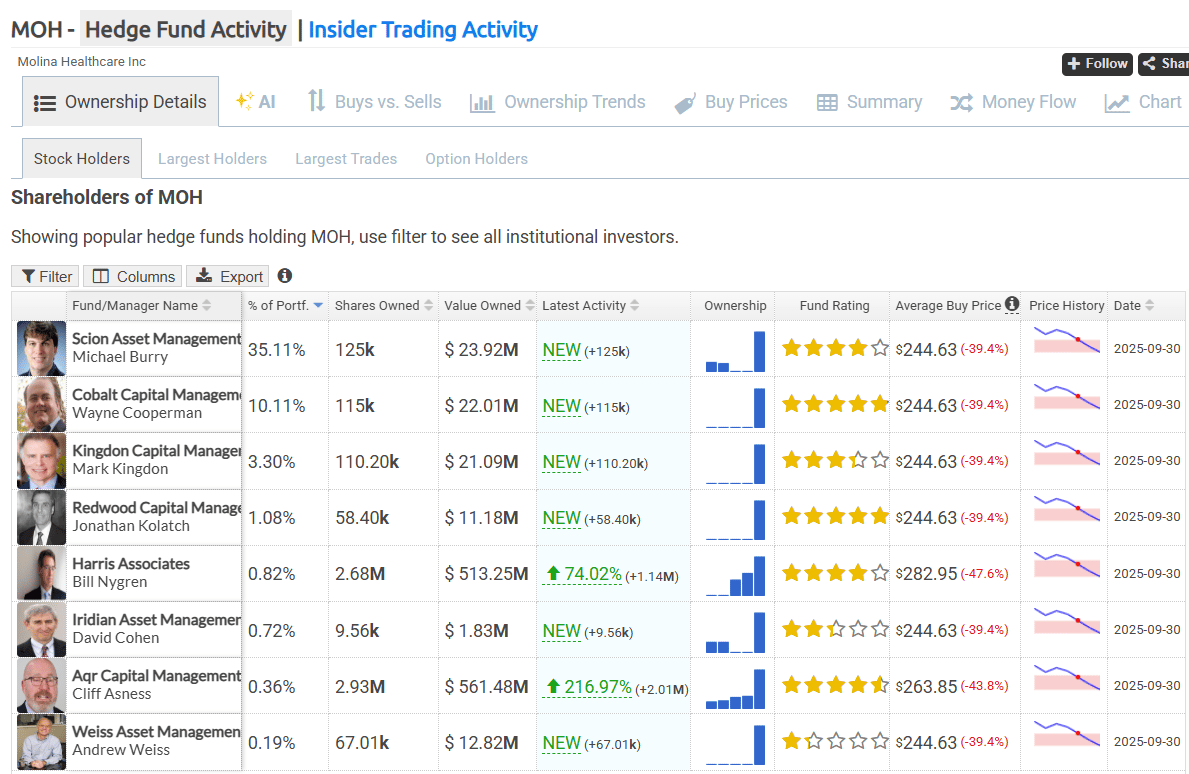Open Aqr Capital Management fund link
The image size is (1189, 774).
[x=156, y=676]
